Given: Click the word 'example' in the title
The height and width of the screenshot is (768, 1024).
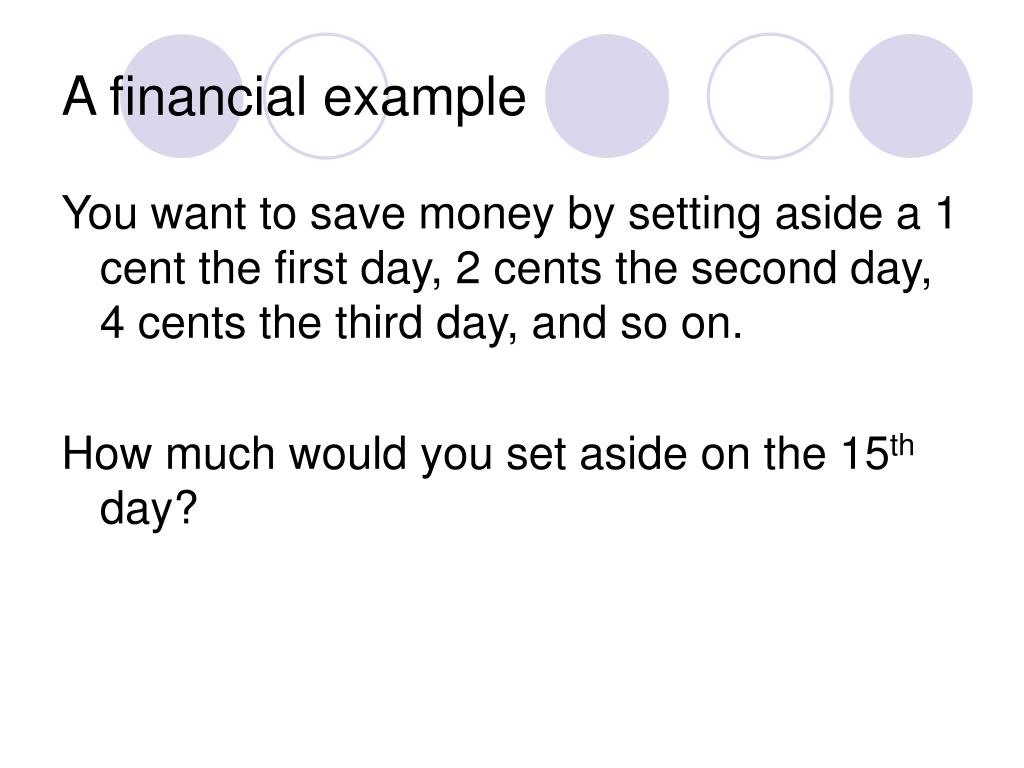Looking at the screenshot, I should [x=424, y=100].
